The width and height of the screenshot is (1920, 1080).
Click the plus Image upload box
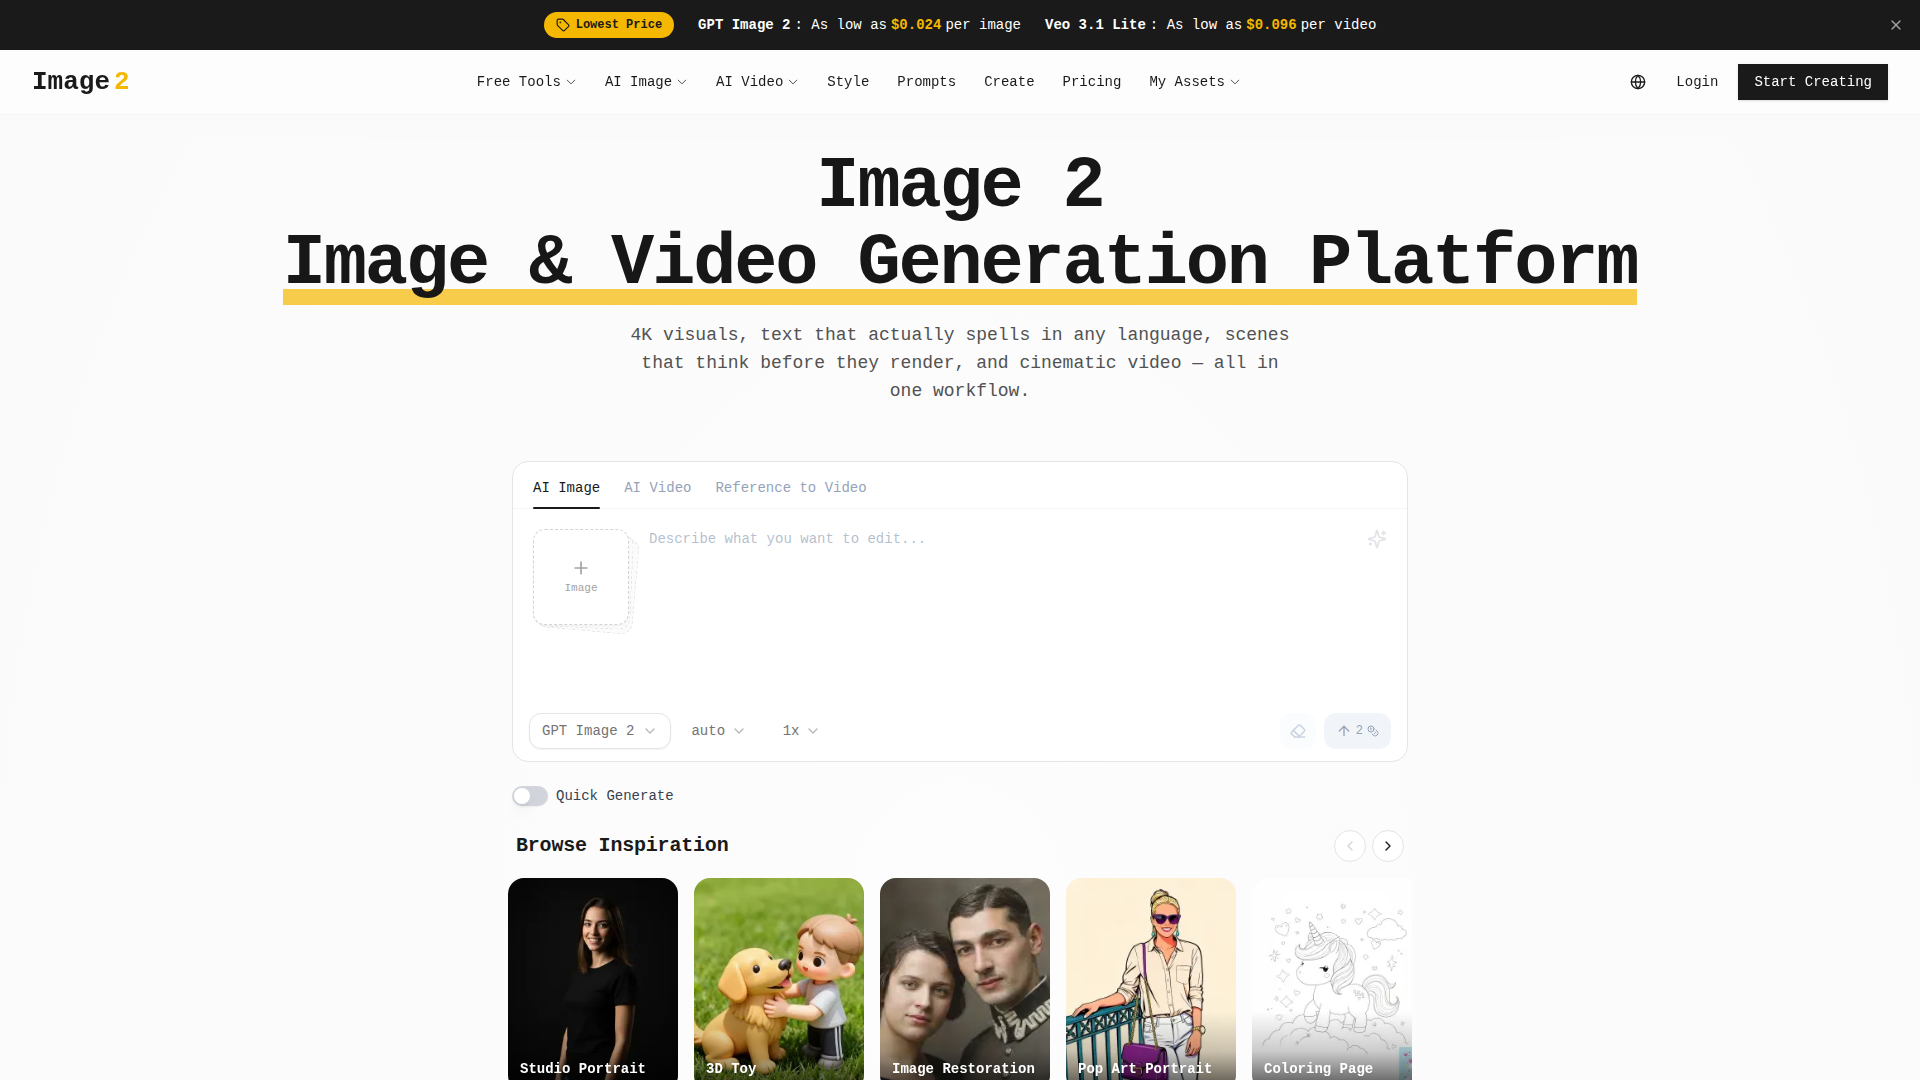pyautogui.click(x=581, y=577)
